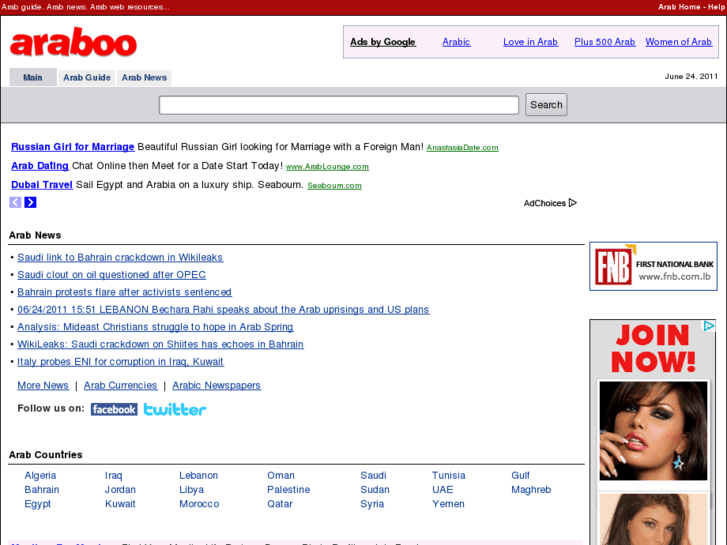This screenshot has width=727, height=545.
Task: Open the Arabic Newspapers link
Action: (217, 385)
